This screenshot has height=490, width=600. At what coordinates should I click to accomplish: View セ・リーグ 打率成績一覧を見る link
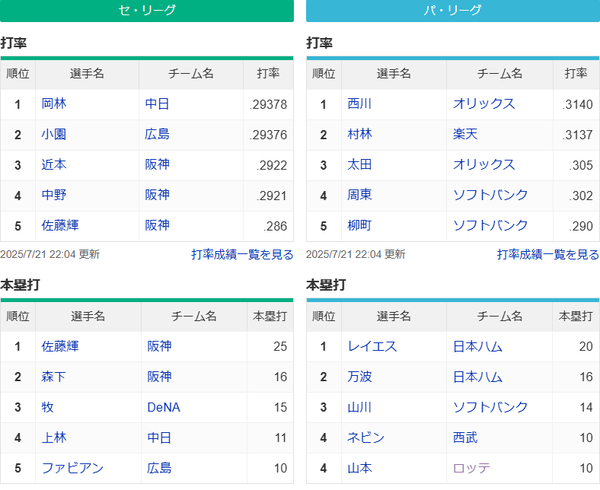pyautogui.click(x=242, y=254)
